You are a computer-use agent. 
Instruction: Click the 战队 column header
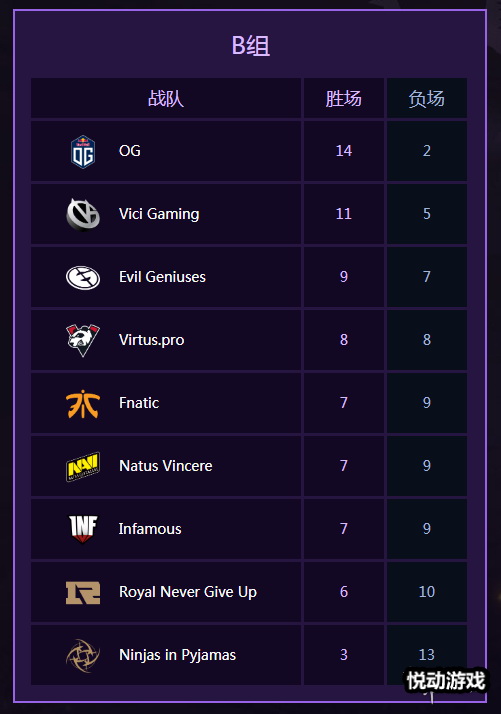(166, 98)
